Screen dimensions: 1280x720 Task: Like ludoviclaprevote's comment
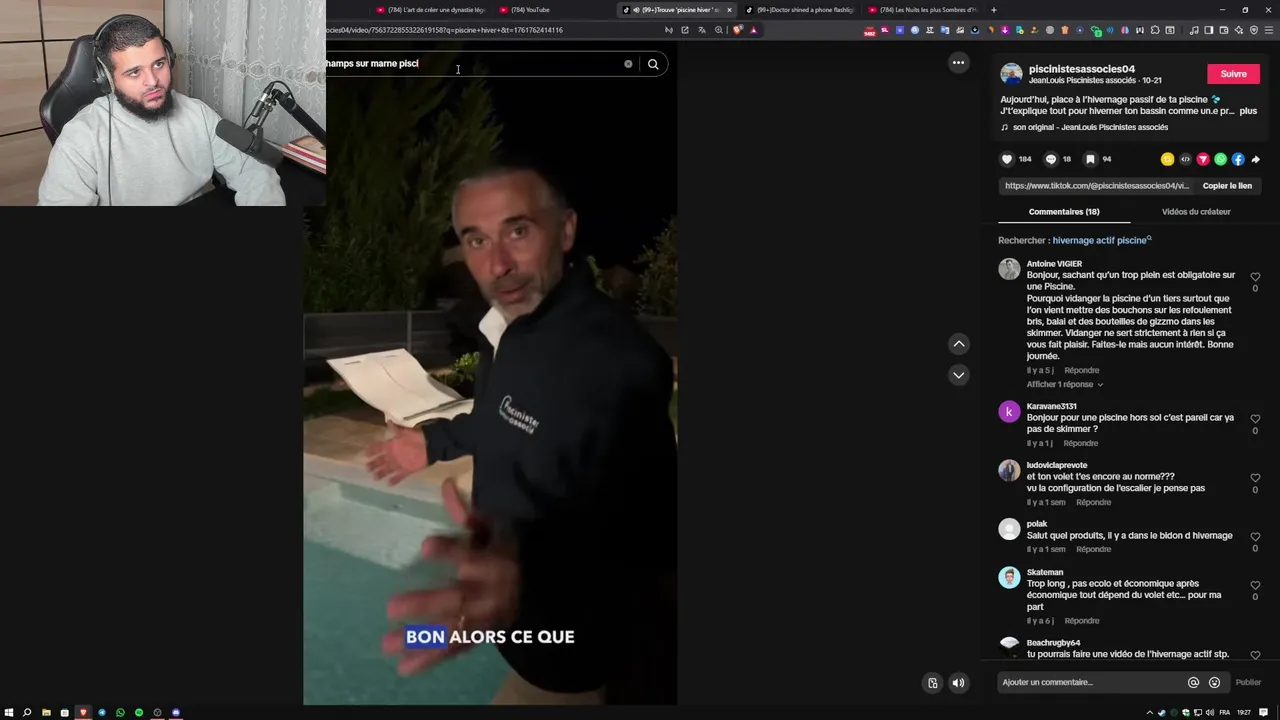coord(1255,478)
